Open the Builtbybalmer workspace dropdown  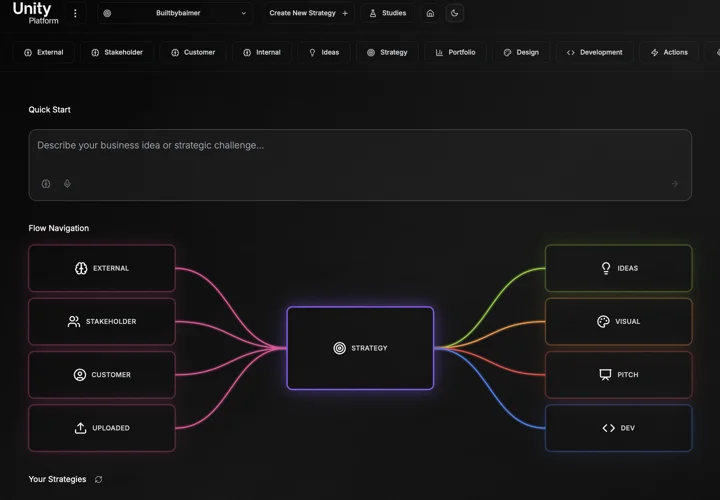pos(175,13)
